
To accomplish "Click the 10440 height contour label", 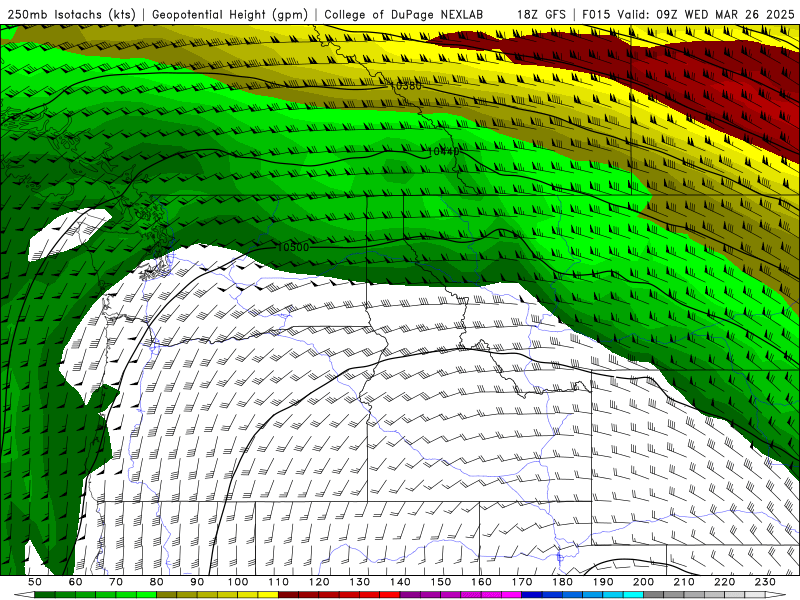I will click(443, 152).
